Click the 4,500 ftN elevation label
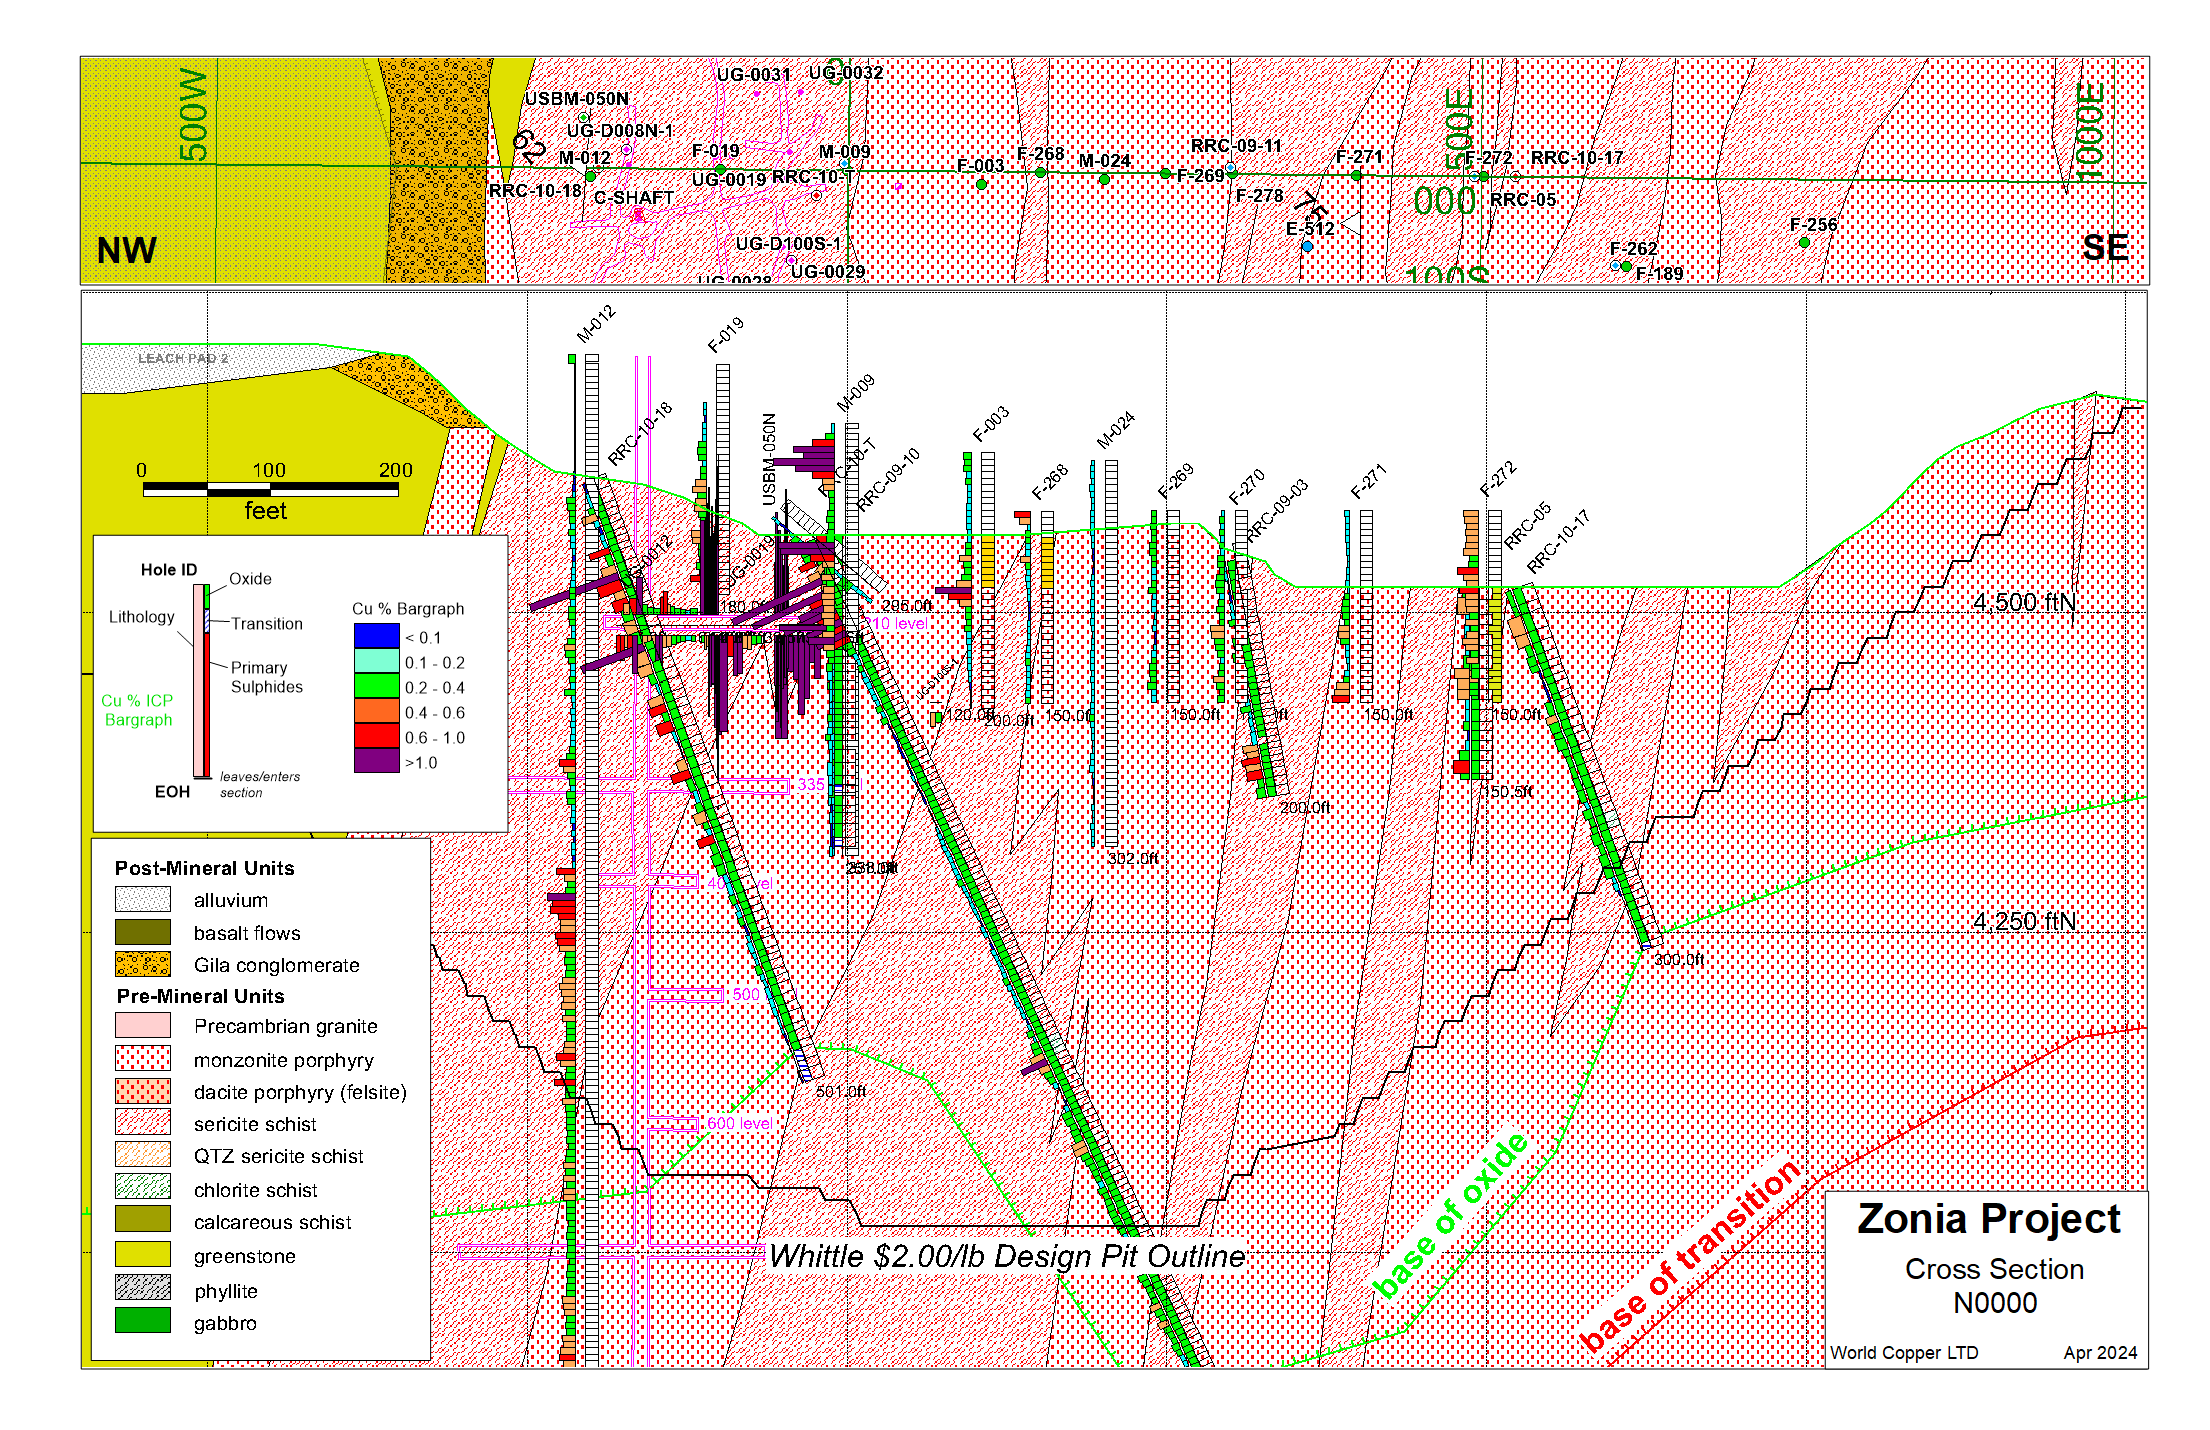Viewport: 2210px width, 1430px height. tap(2023, 602)
